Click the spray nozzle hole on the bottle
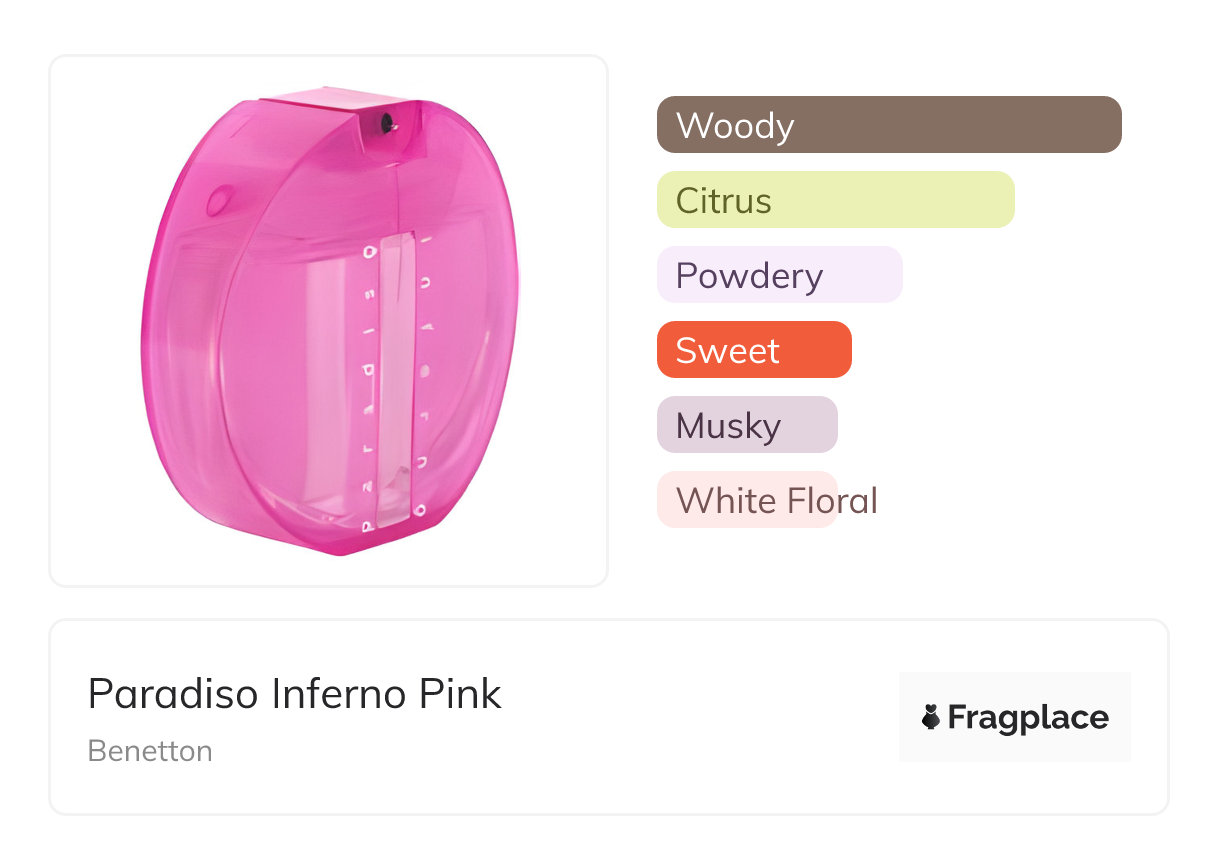Image resolution: width=1218 pixels, height=864 pixels. click(387, 123)
